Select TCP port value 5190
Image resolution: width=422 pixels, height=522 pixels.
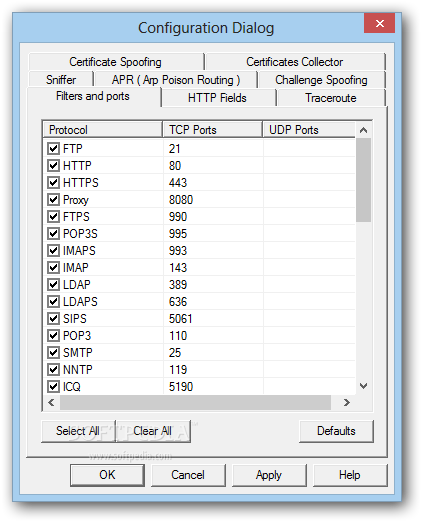181,386
